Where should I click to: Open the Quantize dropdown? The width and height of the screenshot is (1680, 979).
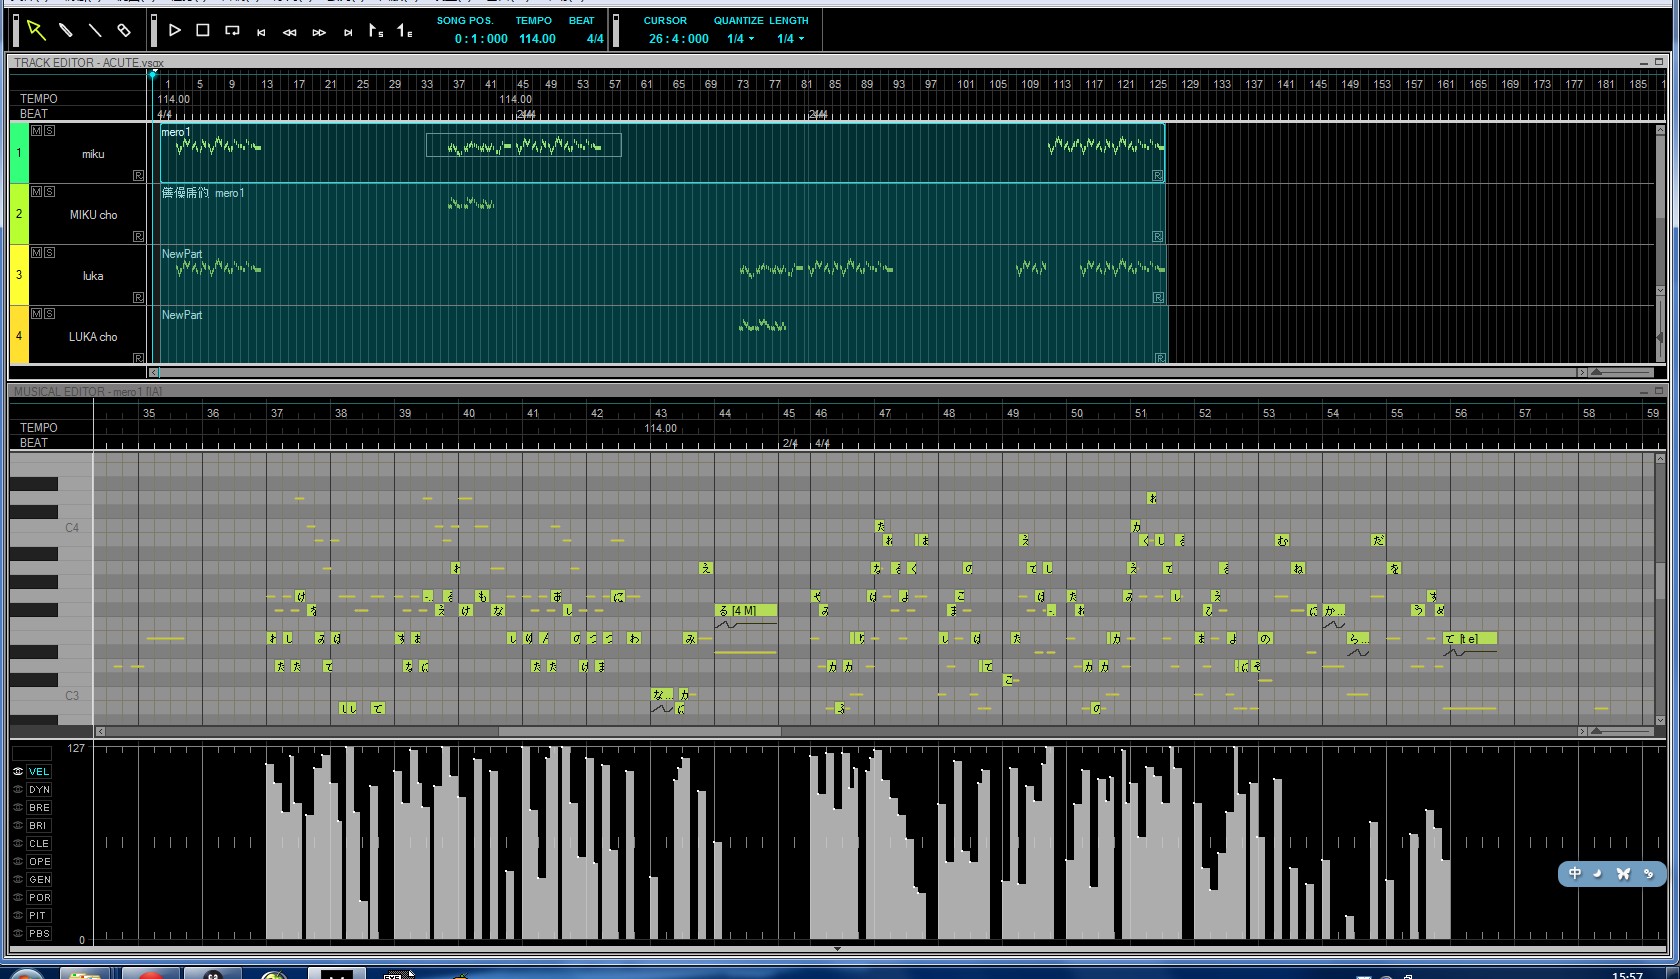[741, 39]
